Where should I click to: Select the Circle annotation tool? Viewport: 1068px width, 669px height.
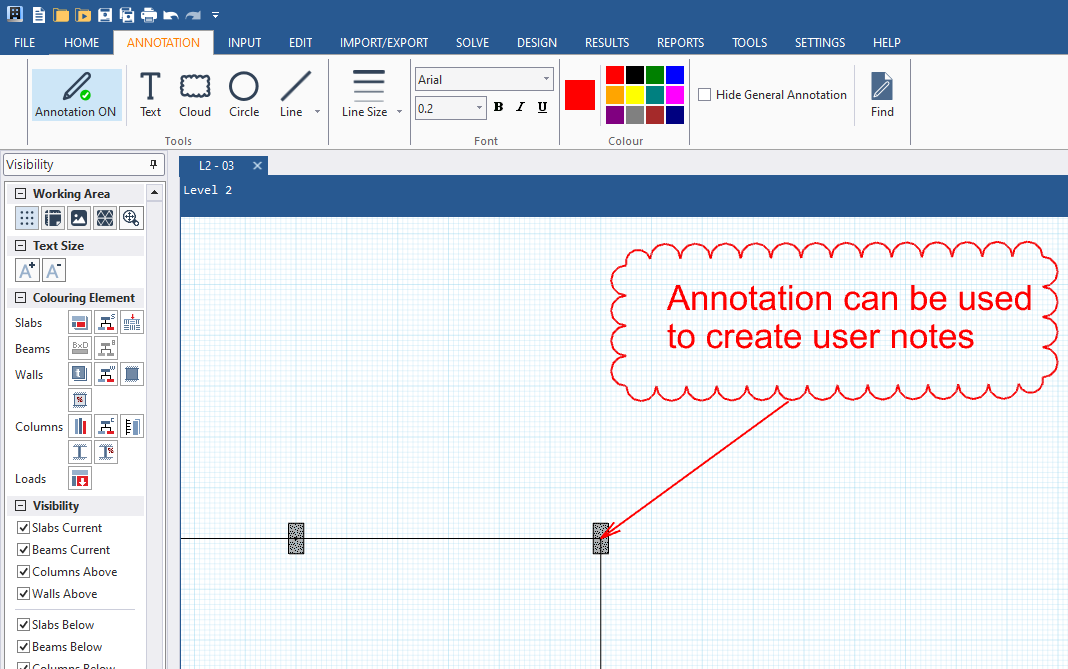pos(244,95)
